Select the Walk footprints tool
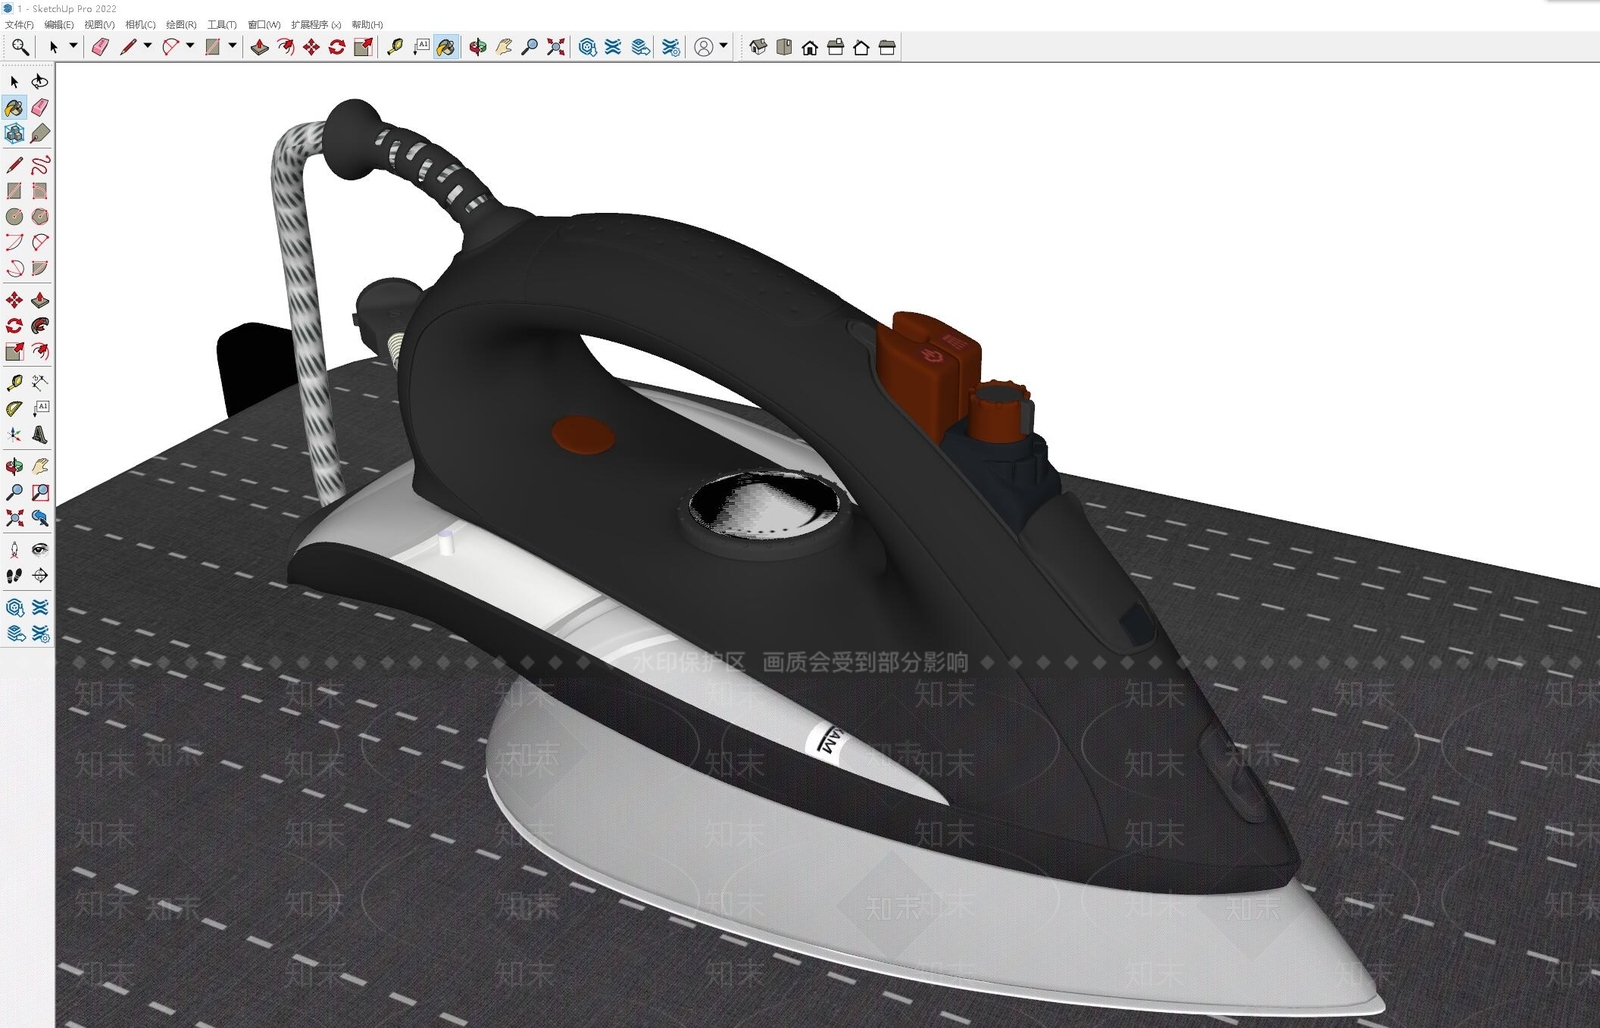The height and width of the screenshot is (1028, 1600). tap(14, 575)
